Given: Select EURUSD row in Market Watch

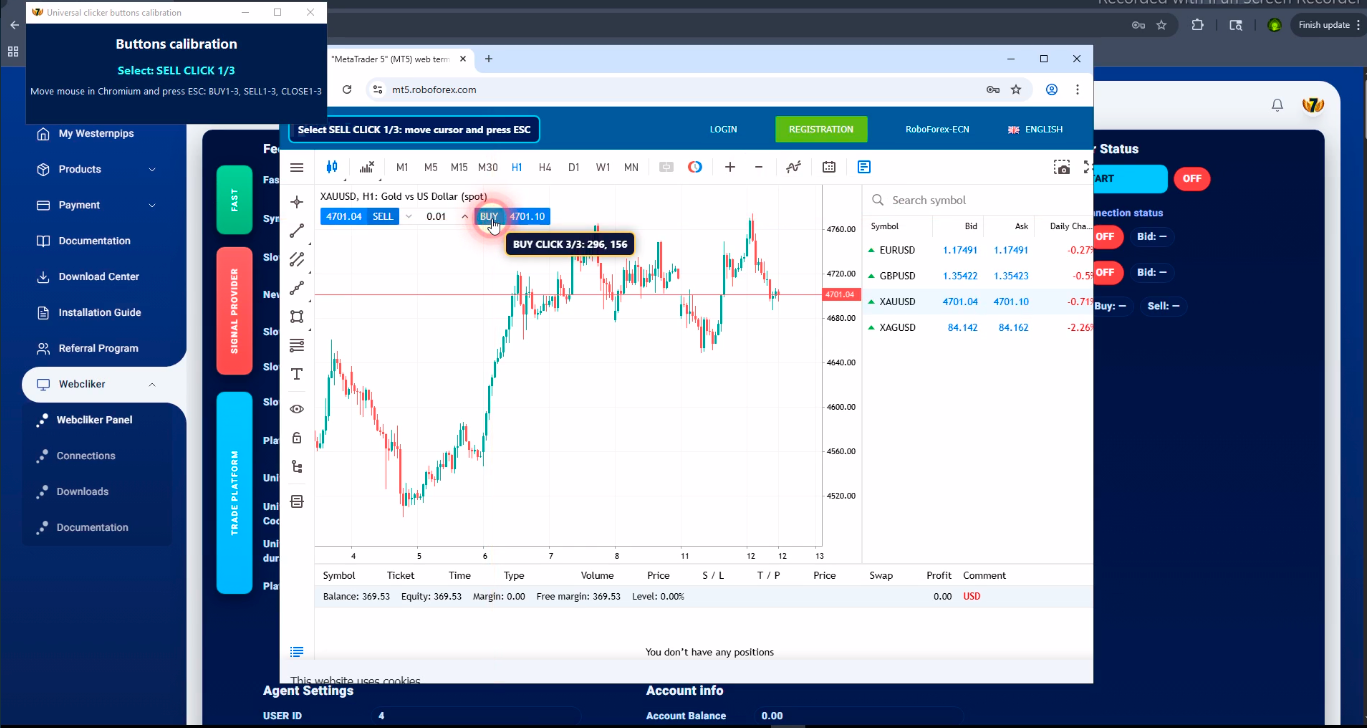Looking at the screenshot, I should pos(978,250).
